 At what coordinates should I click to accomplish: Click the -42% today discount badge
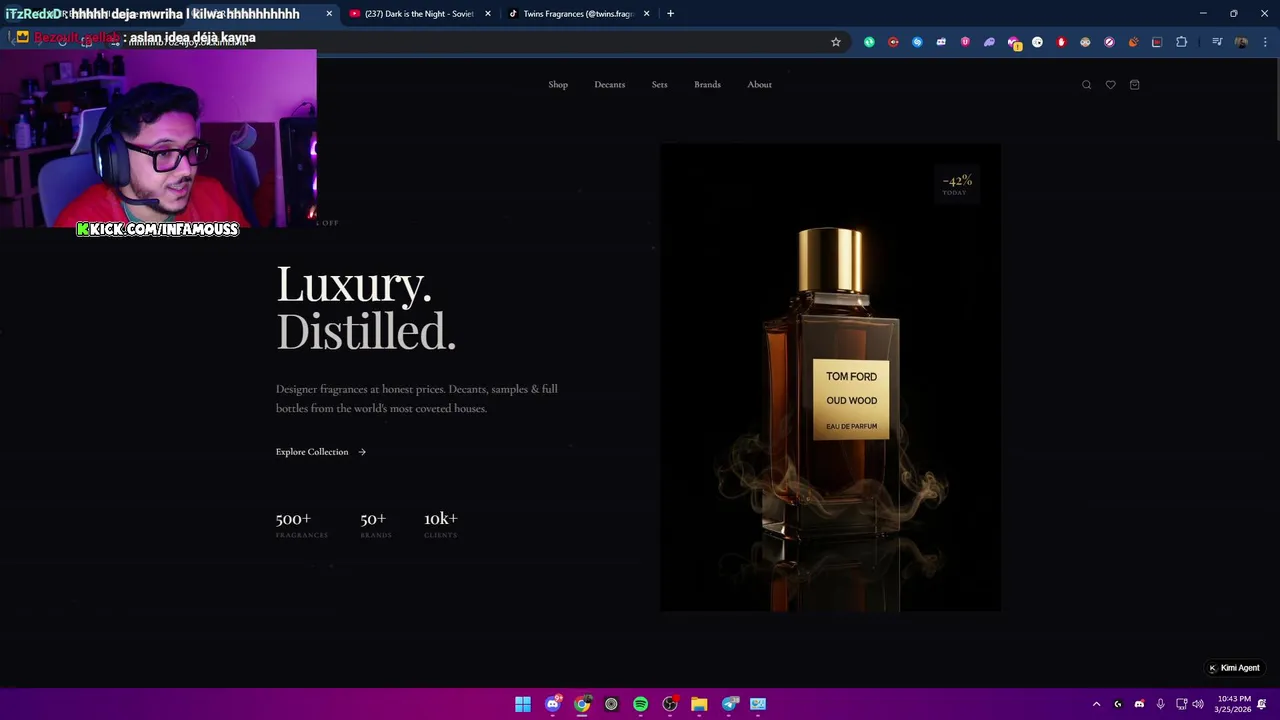[x=957, y=184]
